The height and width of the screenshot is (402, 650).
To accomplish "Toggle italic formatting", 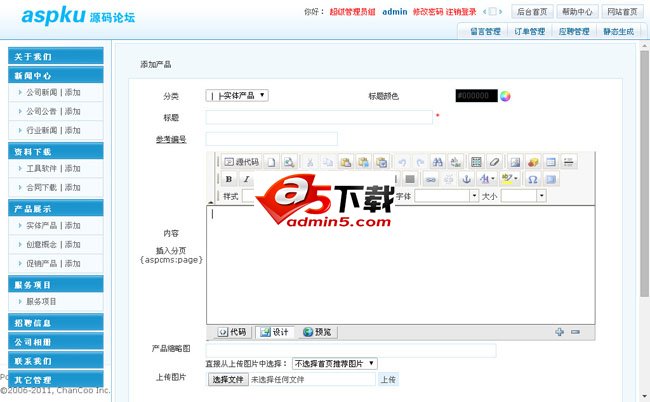I will 246,179.
